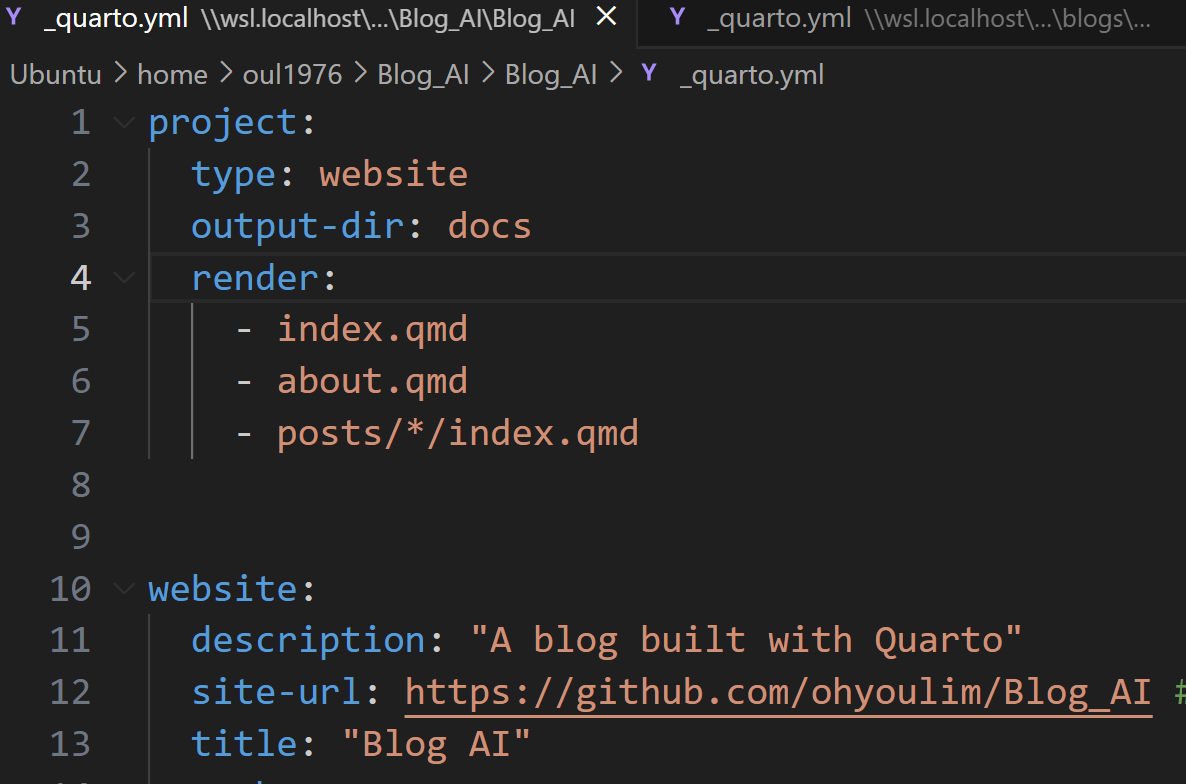1186x784 pixels.
Task: Click the about.qmd render entry
Action: pyautogui.click(x=372, y=381)
